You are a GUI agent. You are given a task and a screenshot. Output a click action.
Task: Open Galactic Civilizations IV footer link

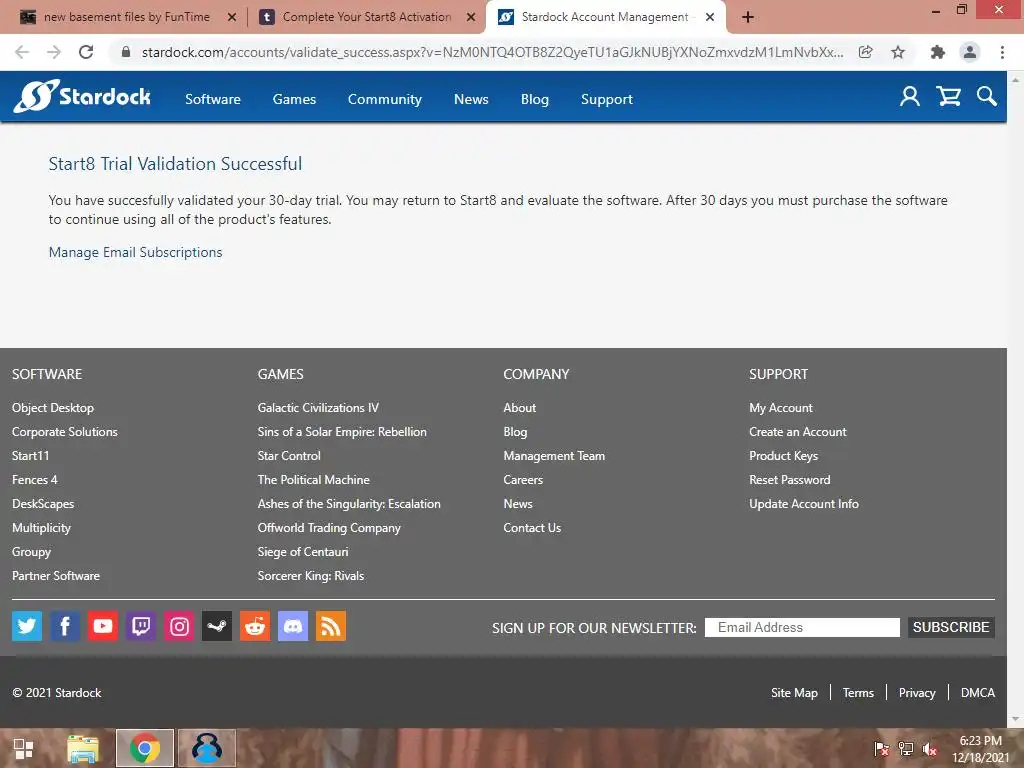click(318, 408)
